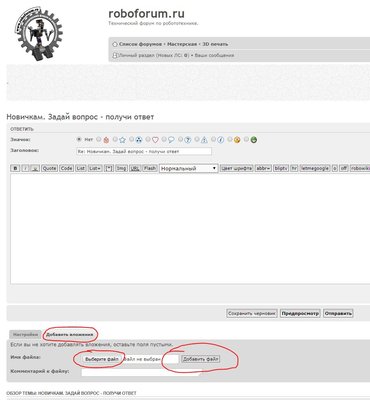Select the star topic icon radio
This screenshot has width=370, height=400.
point(115,139)
